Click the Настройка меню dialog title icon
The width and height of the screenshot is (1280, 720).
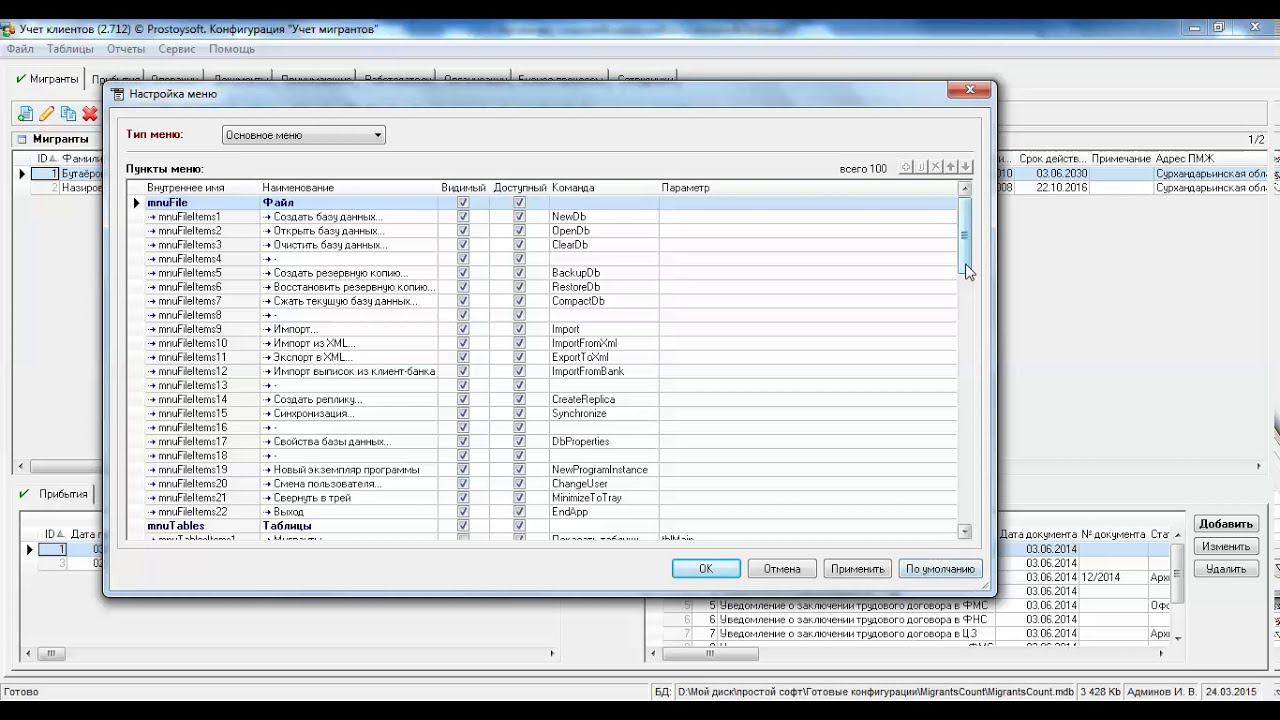118,94
